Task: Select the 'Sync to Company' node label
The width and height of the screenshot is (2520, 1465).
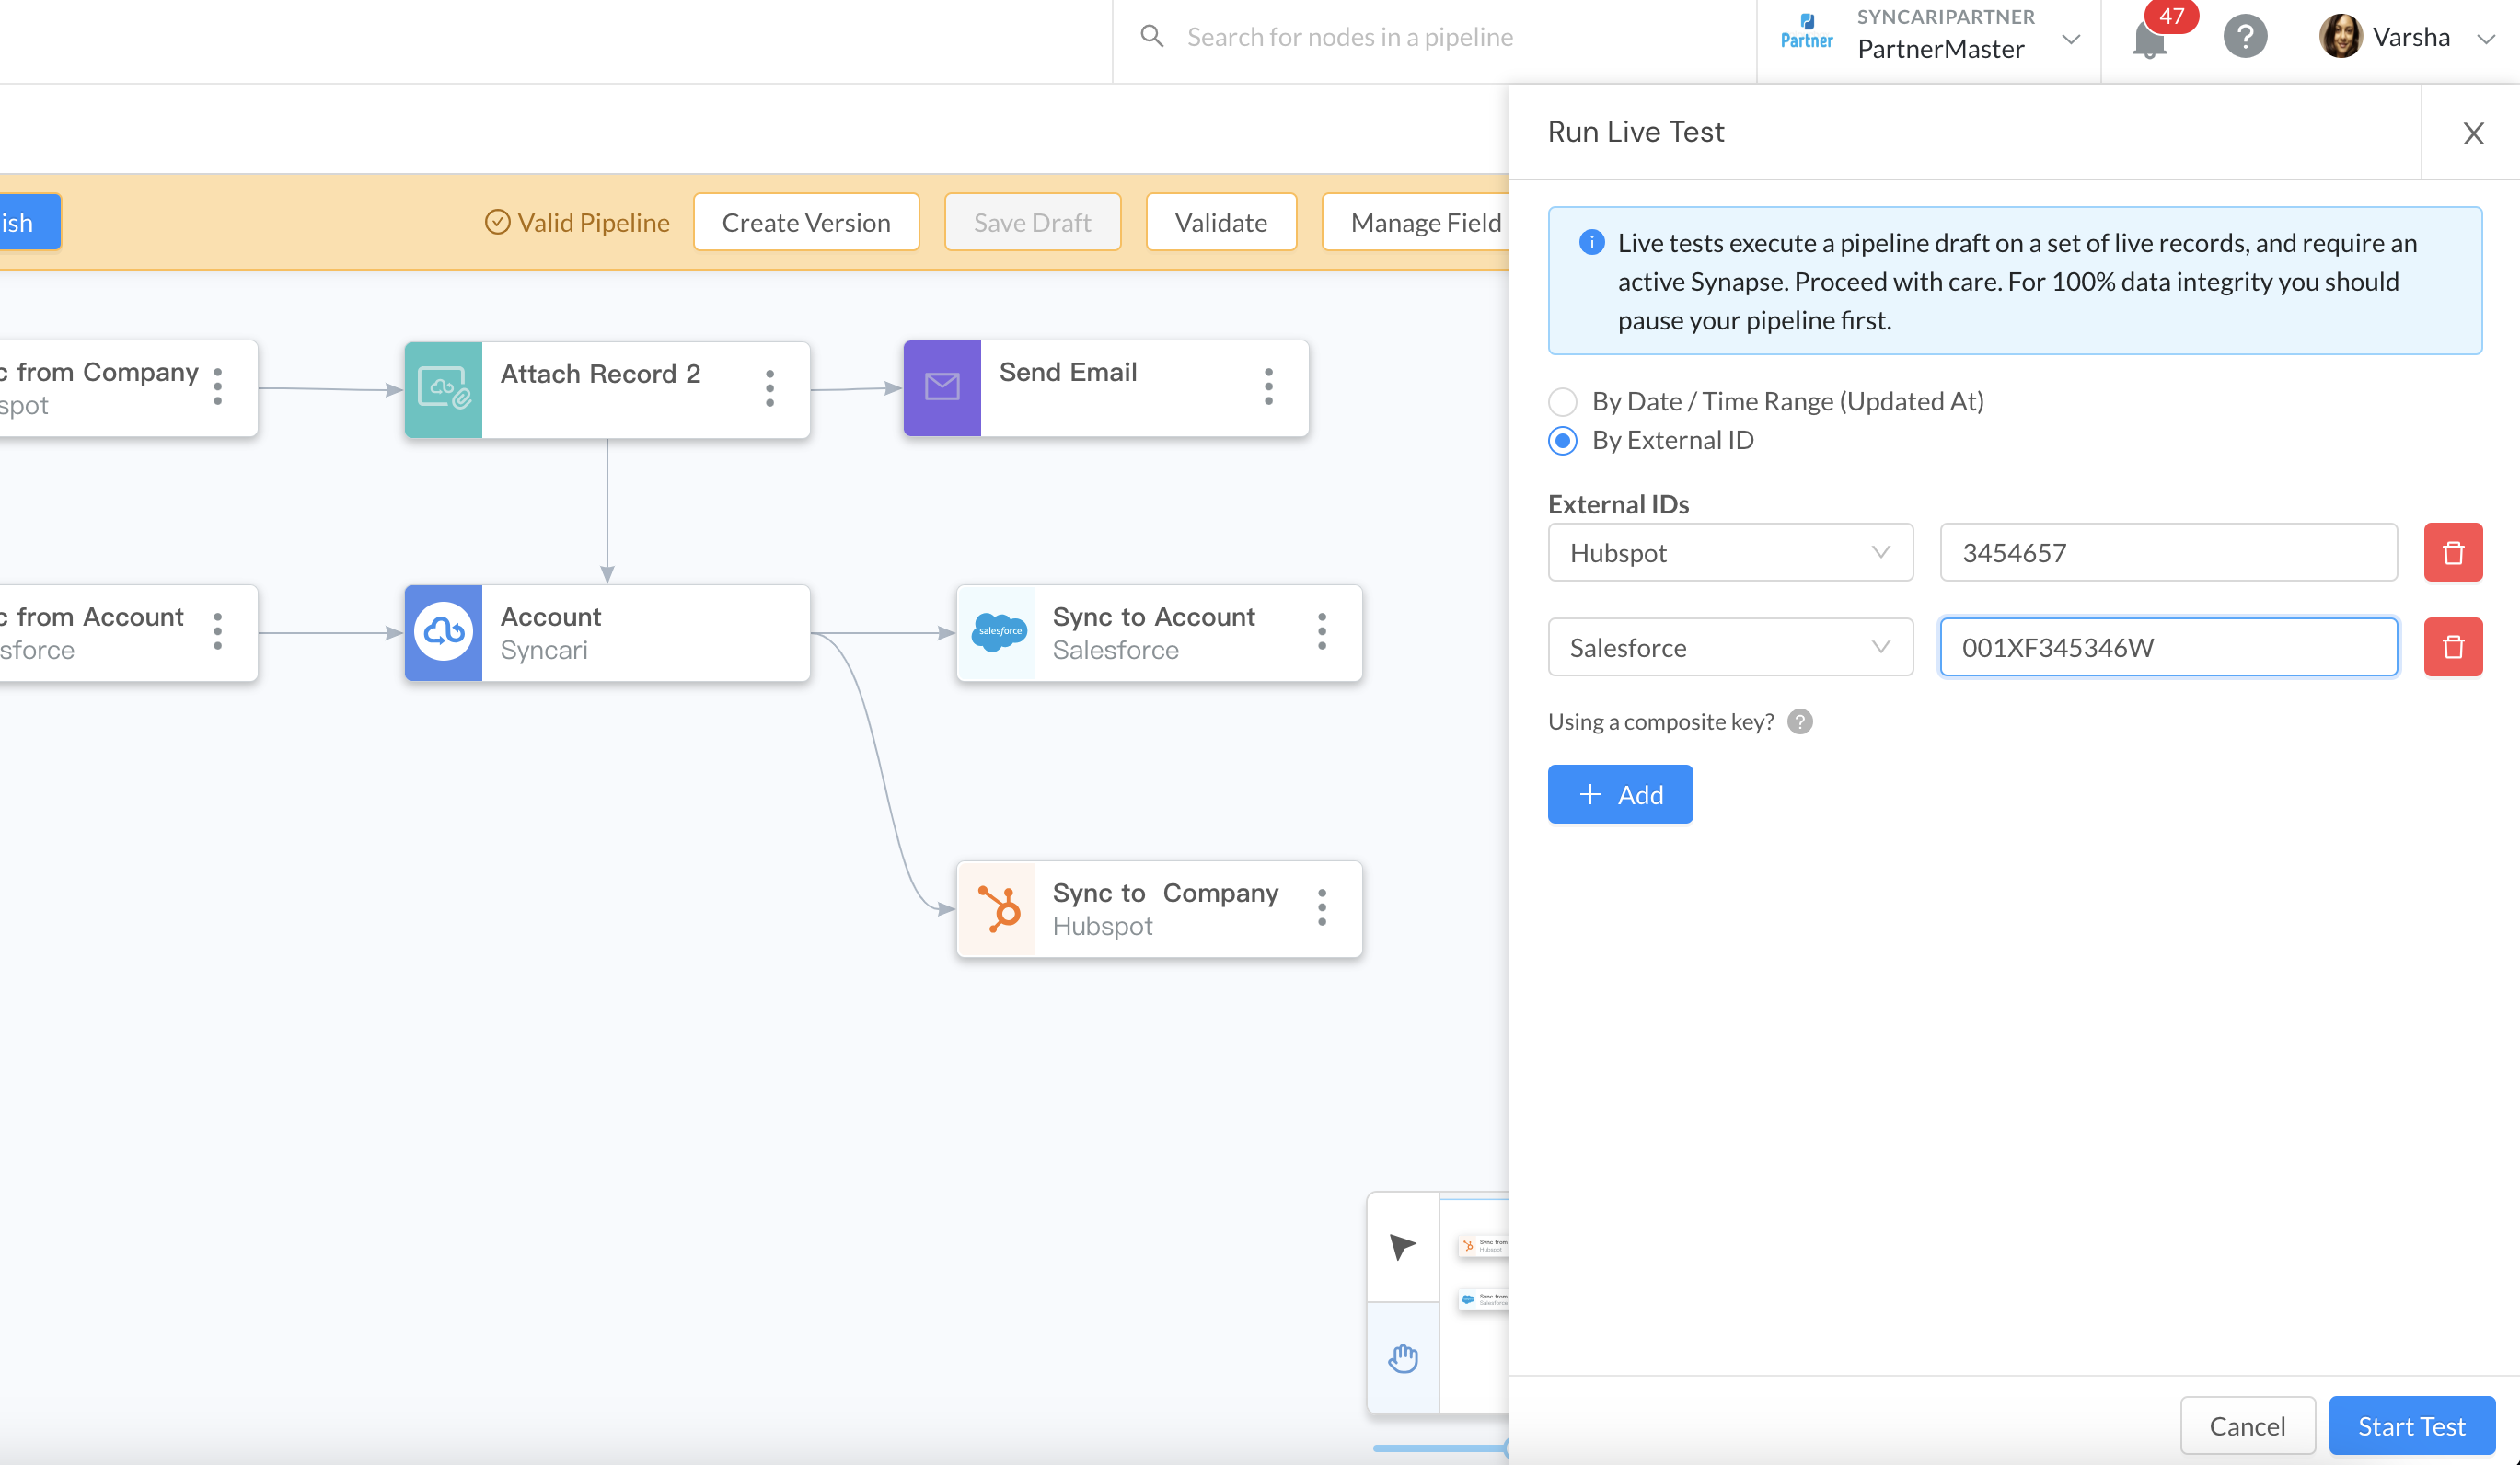Action: [x=1165, y=893]
